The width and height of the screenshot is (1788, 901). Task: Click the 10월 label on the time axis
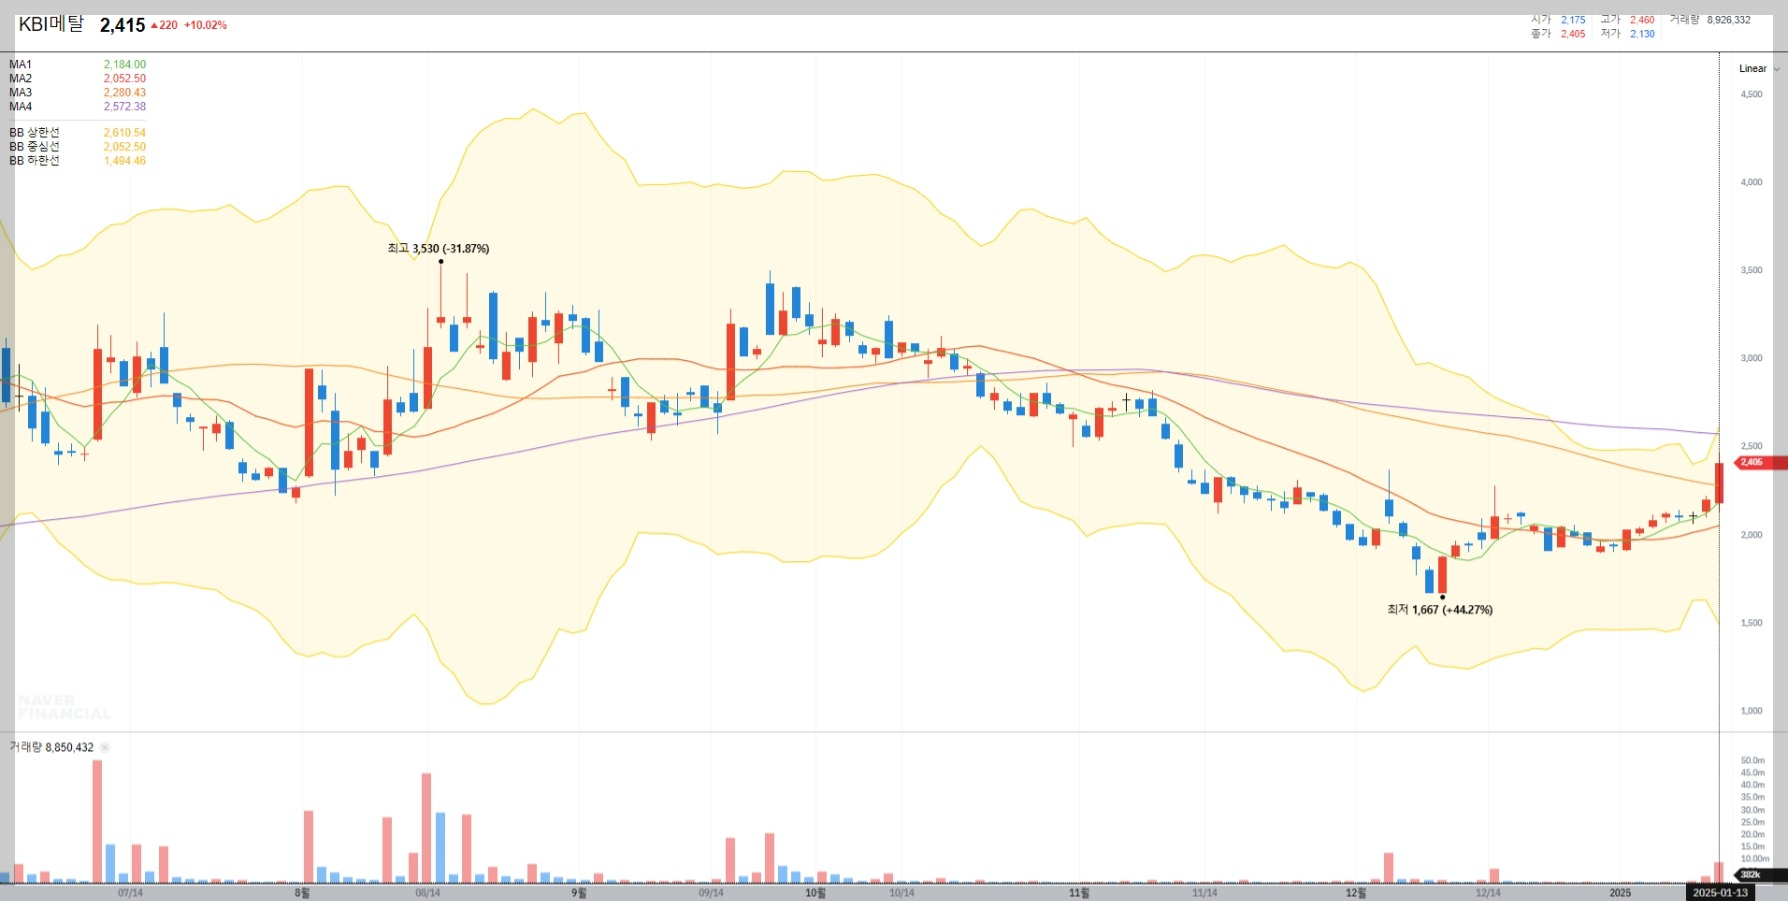[815, 892]
